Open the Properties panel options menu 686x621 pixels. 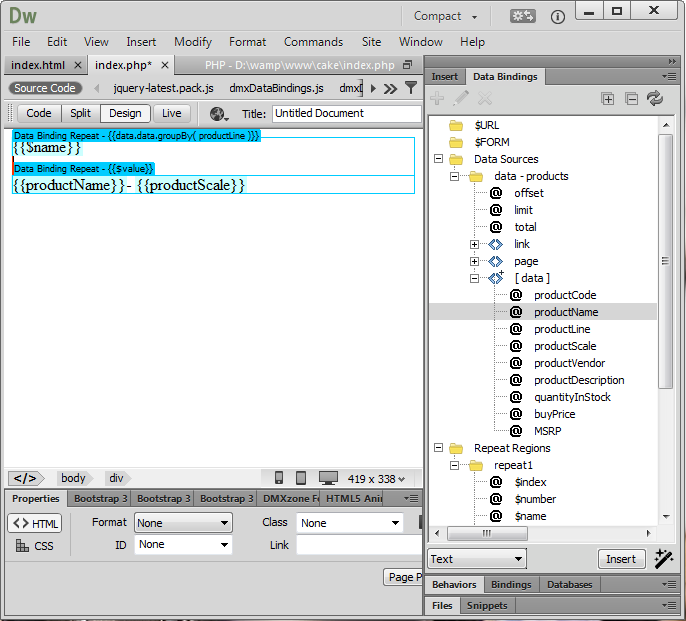click(x=411, y=498)
